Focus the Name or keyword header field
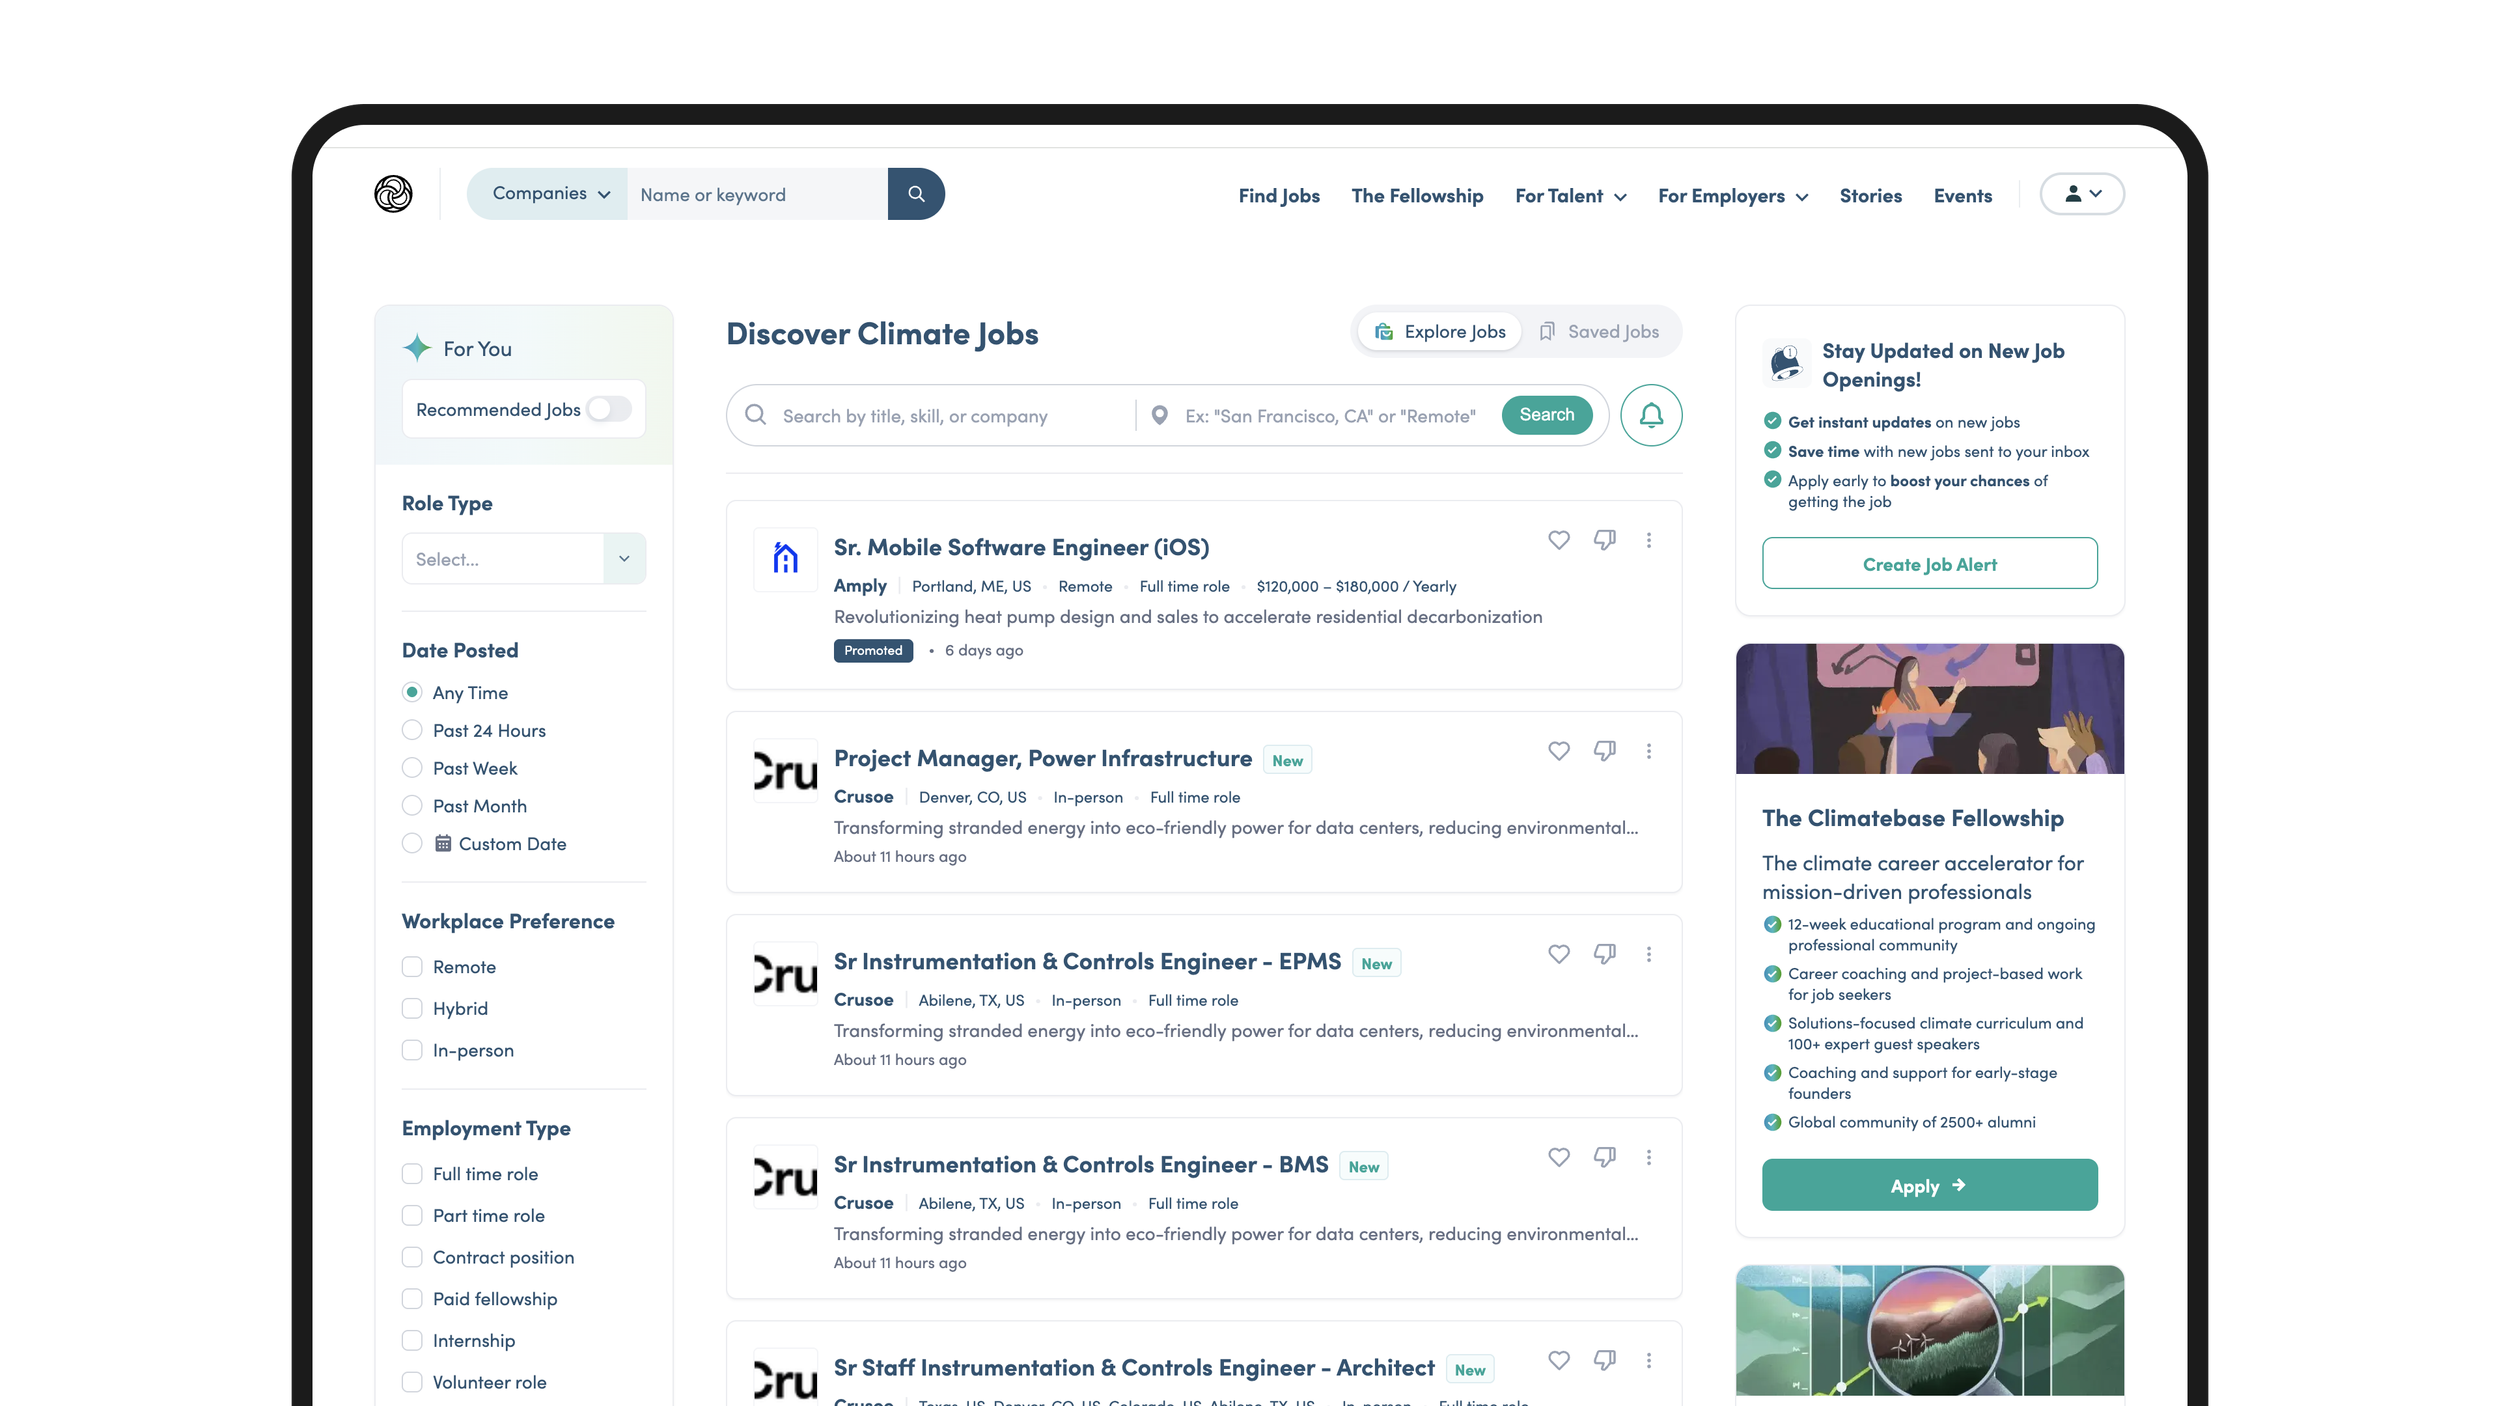 757,194
